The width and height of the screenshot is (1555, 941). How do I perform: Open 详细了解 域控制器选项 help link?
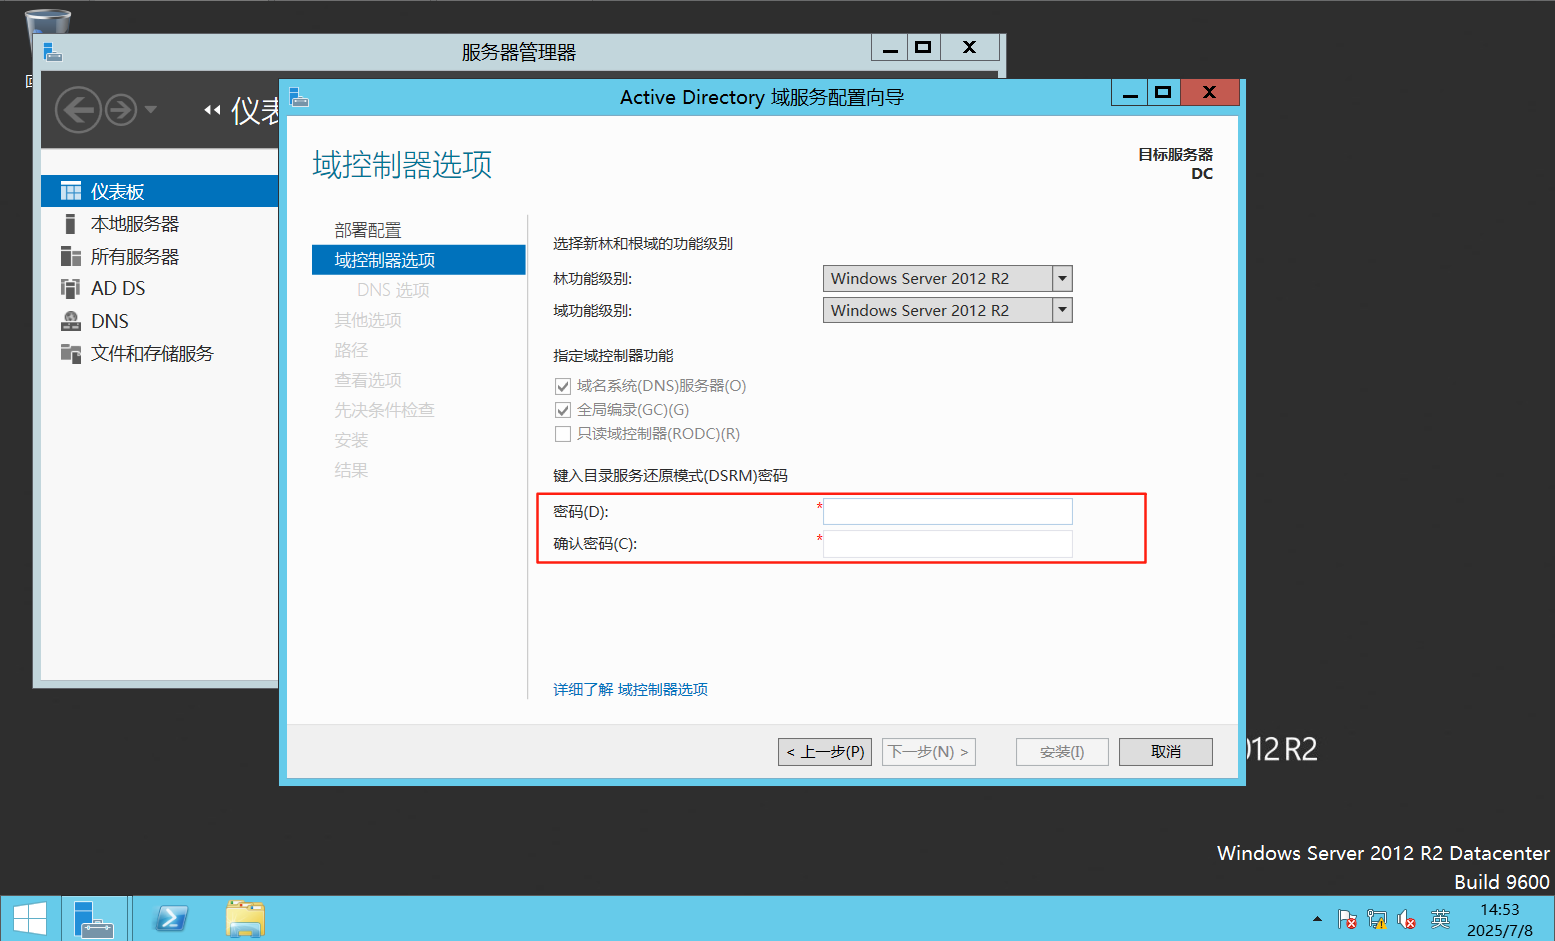click(x=630, y=689)
